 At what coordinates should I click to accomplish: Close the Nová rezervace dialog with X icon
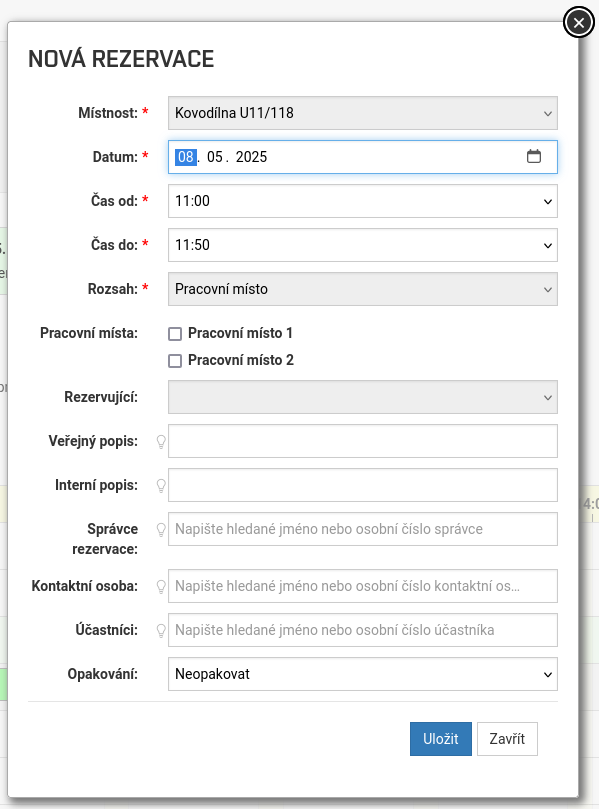[x=578, y=23]
